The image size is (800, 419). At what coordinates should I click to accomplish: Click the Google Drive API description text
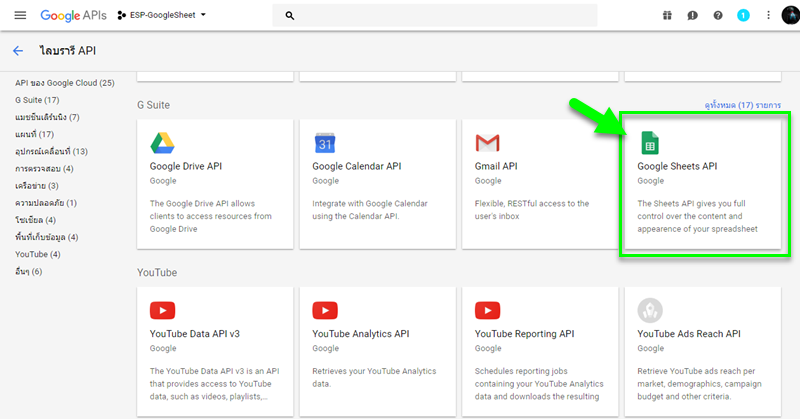pos(211,216)
